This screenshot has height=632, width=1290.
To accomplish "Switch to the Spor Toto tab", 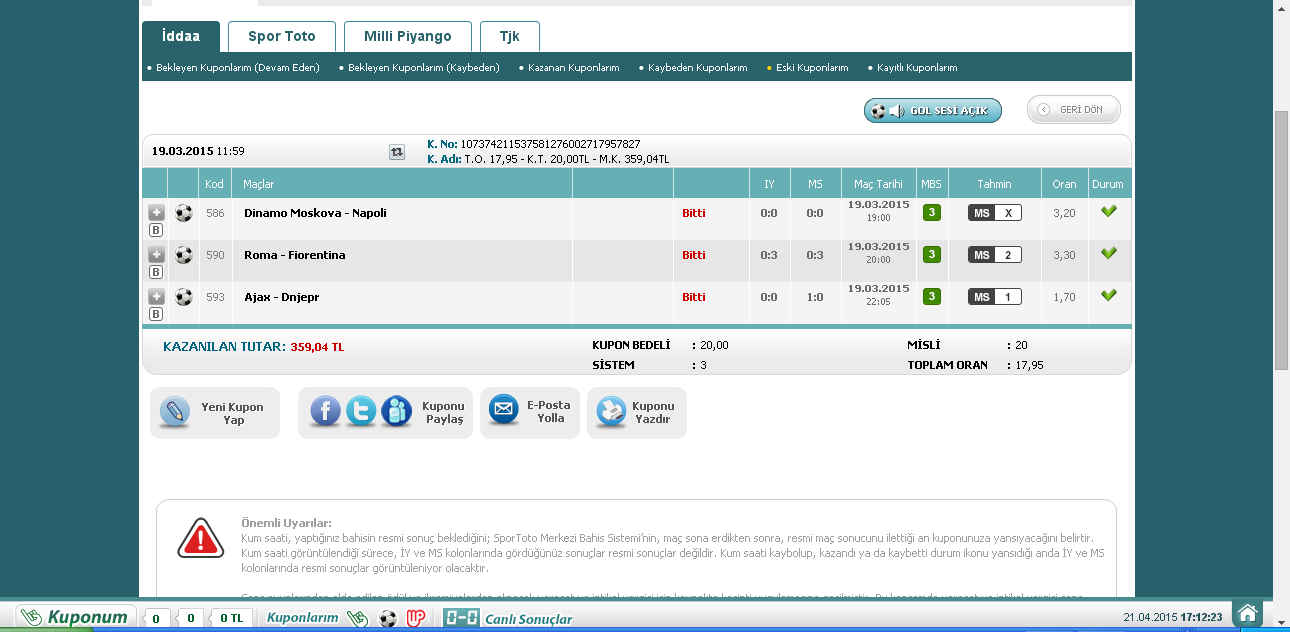I will (x=282, y=37).
